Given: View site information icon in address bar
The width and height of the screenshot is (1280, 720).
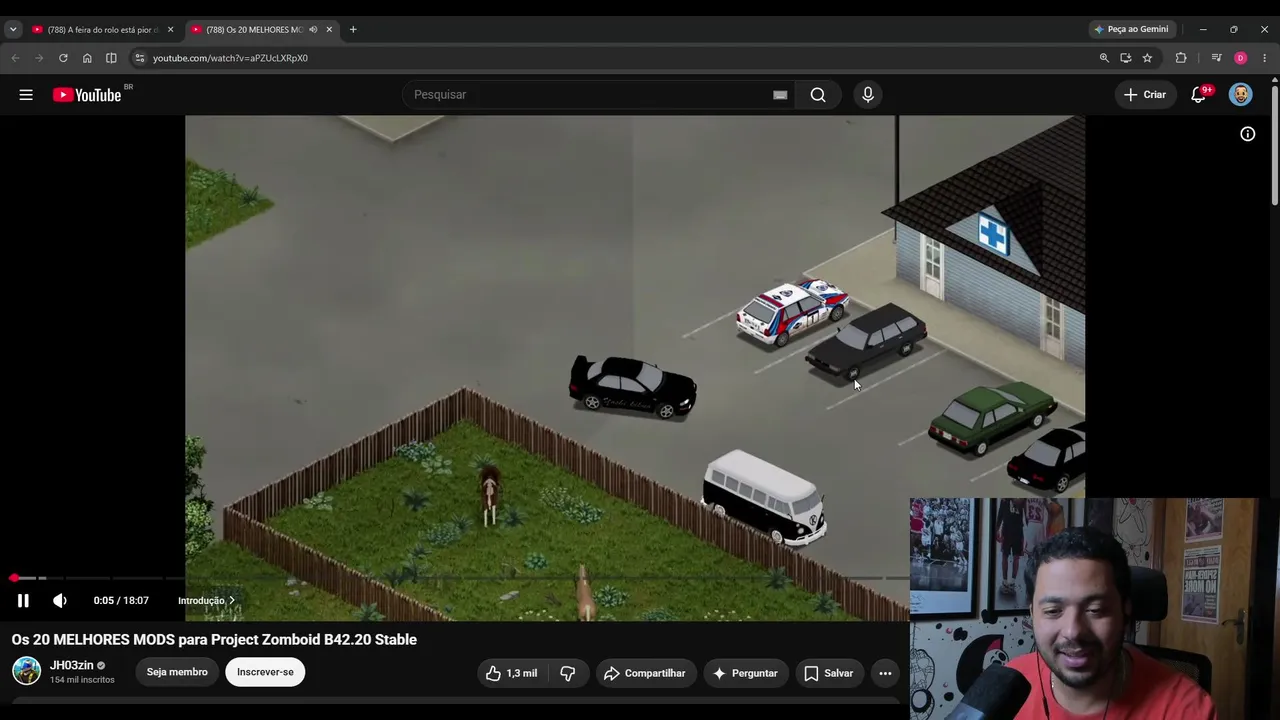Looking at the screenshot, I should click(140, 58).
